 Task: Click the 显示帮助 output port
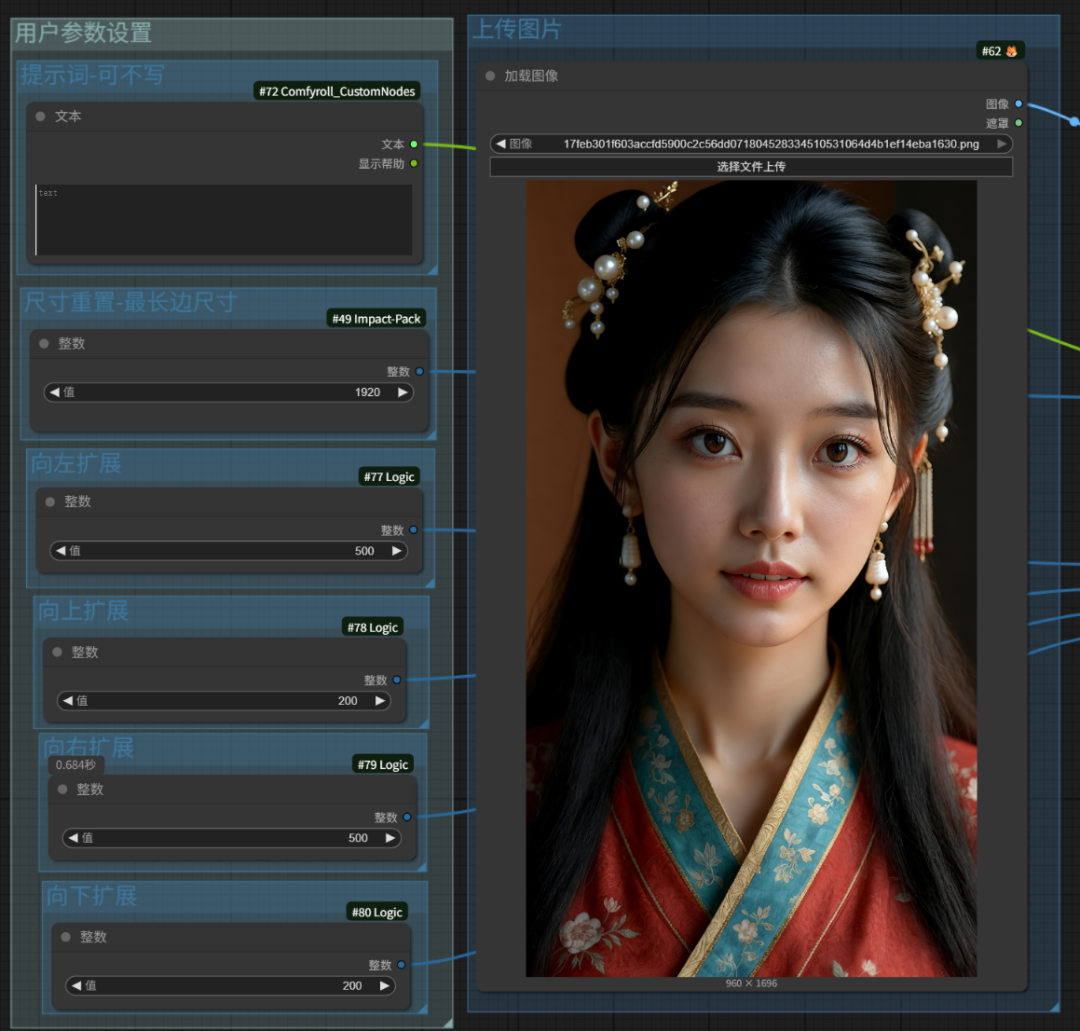(414, 163)
